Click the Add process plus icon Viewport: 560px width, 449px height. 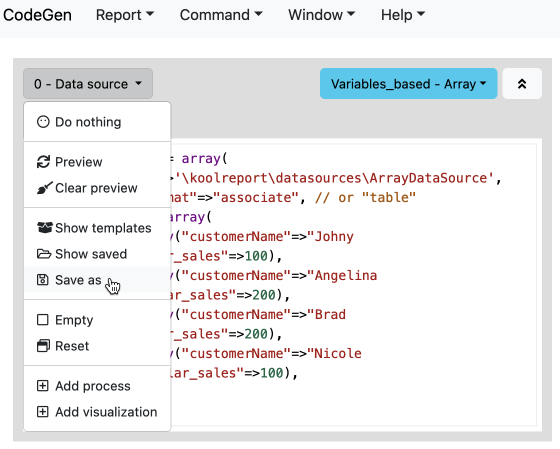(x=42, y=386)
